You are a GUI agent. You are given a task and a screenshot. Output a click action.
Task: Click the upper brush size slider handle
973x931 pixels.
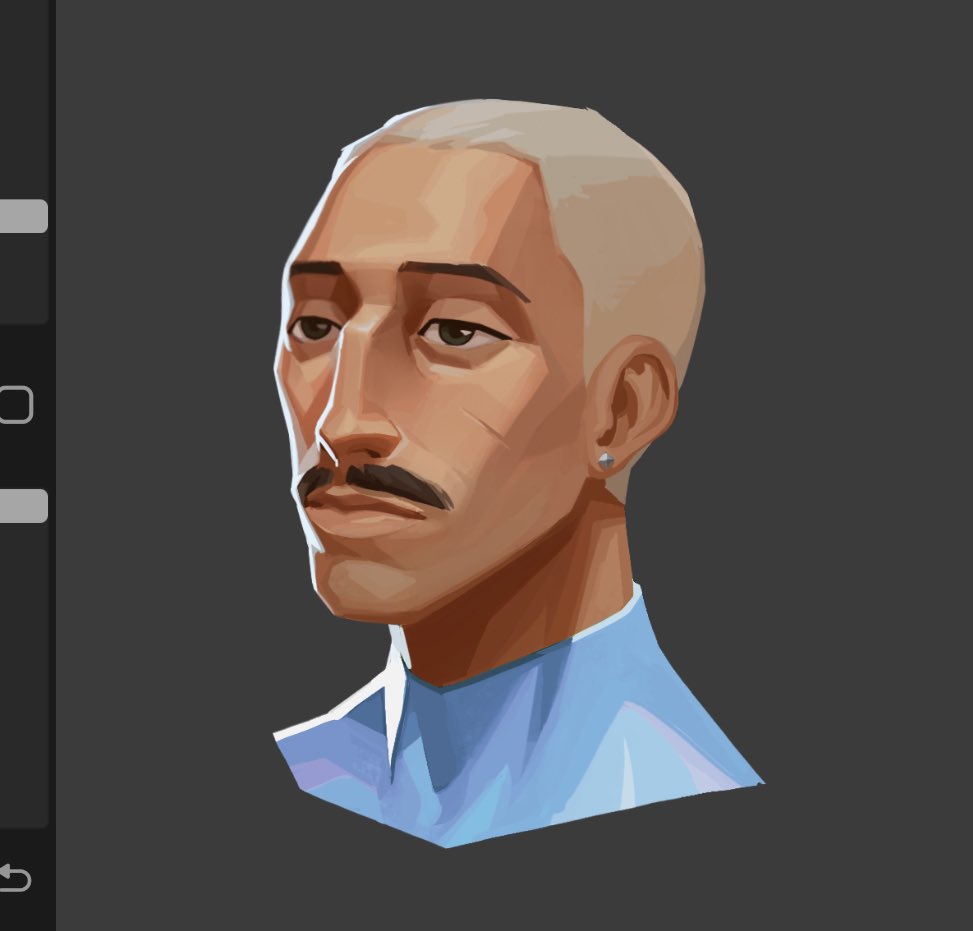(x=23, y=216)
